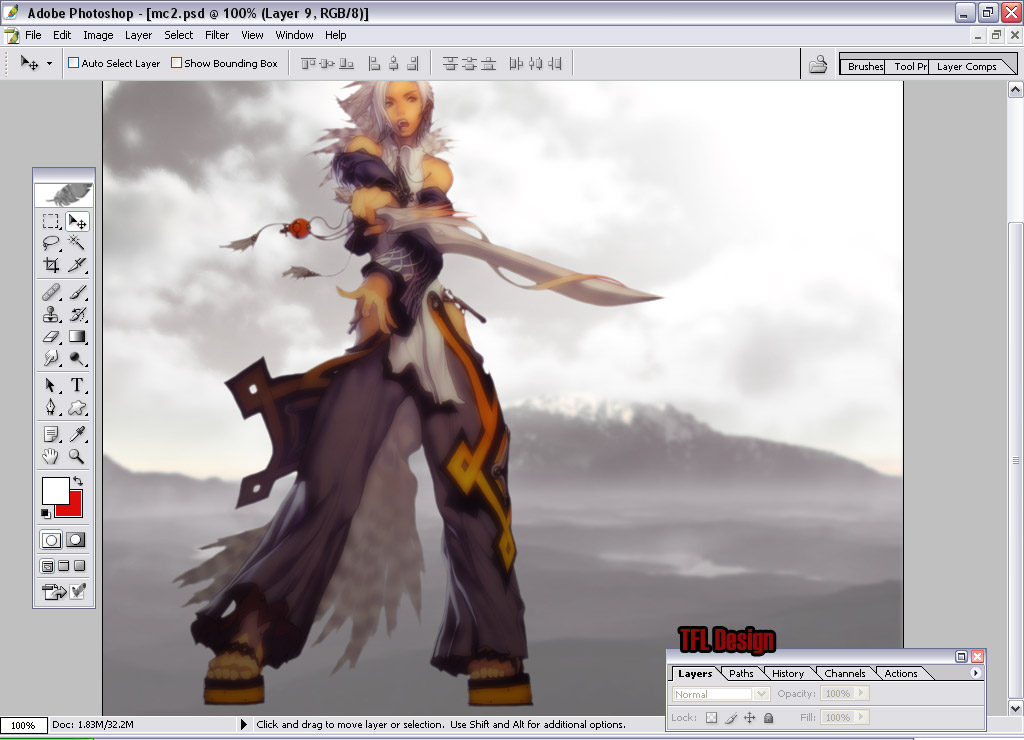
Task: Toggle Lock image pixels brush icon
Action: 731,718
